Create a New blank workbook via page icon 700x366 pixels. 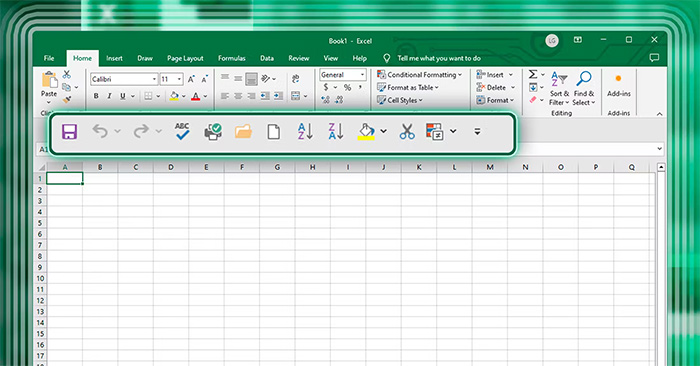point(274,132)
